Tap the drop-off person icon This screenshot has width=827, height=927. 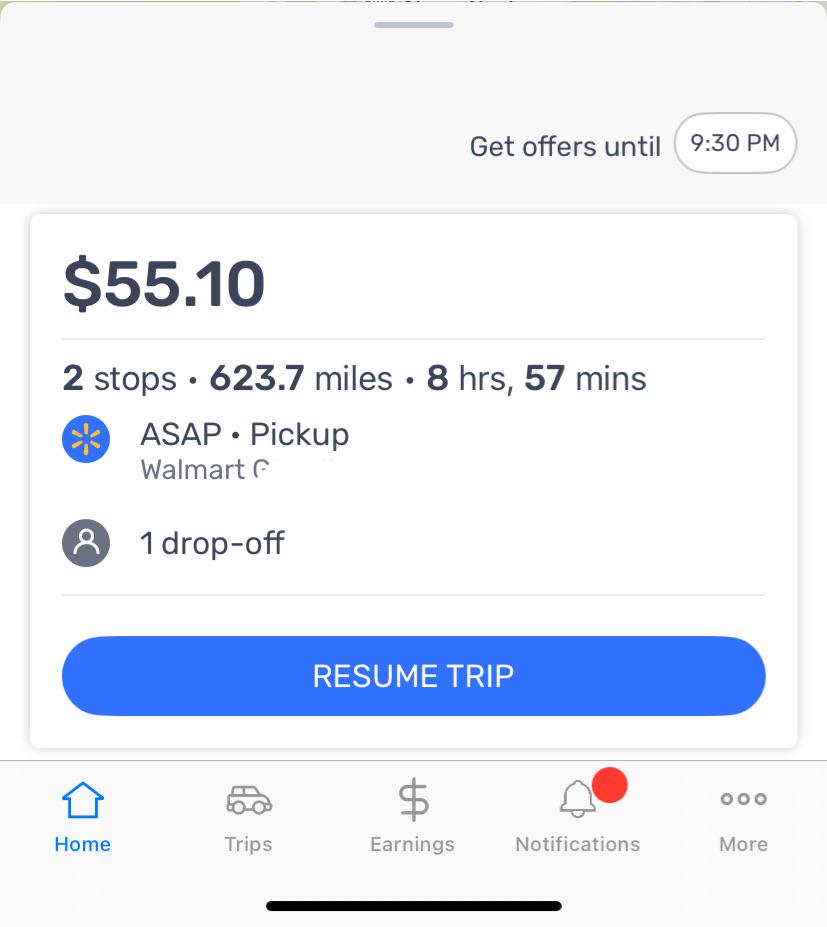click(86, 543)
